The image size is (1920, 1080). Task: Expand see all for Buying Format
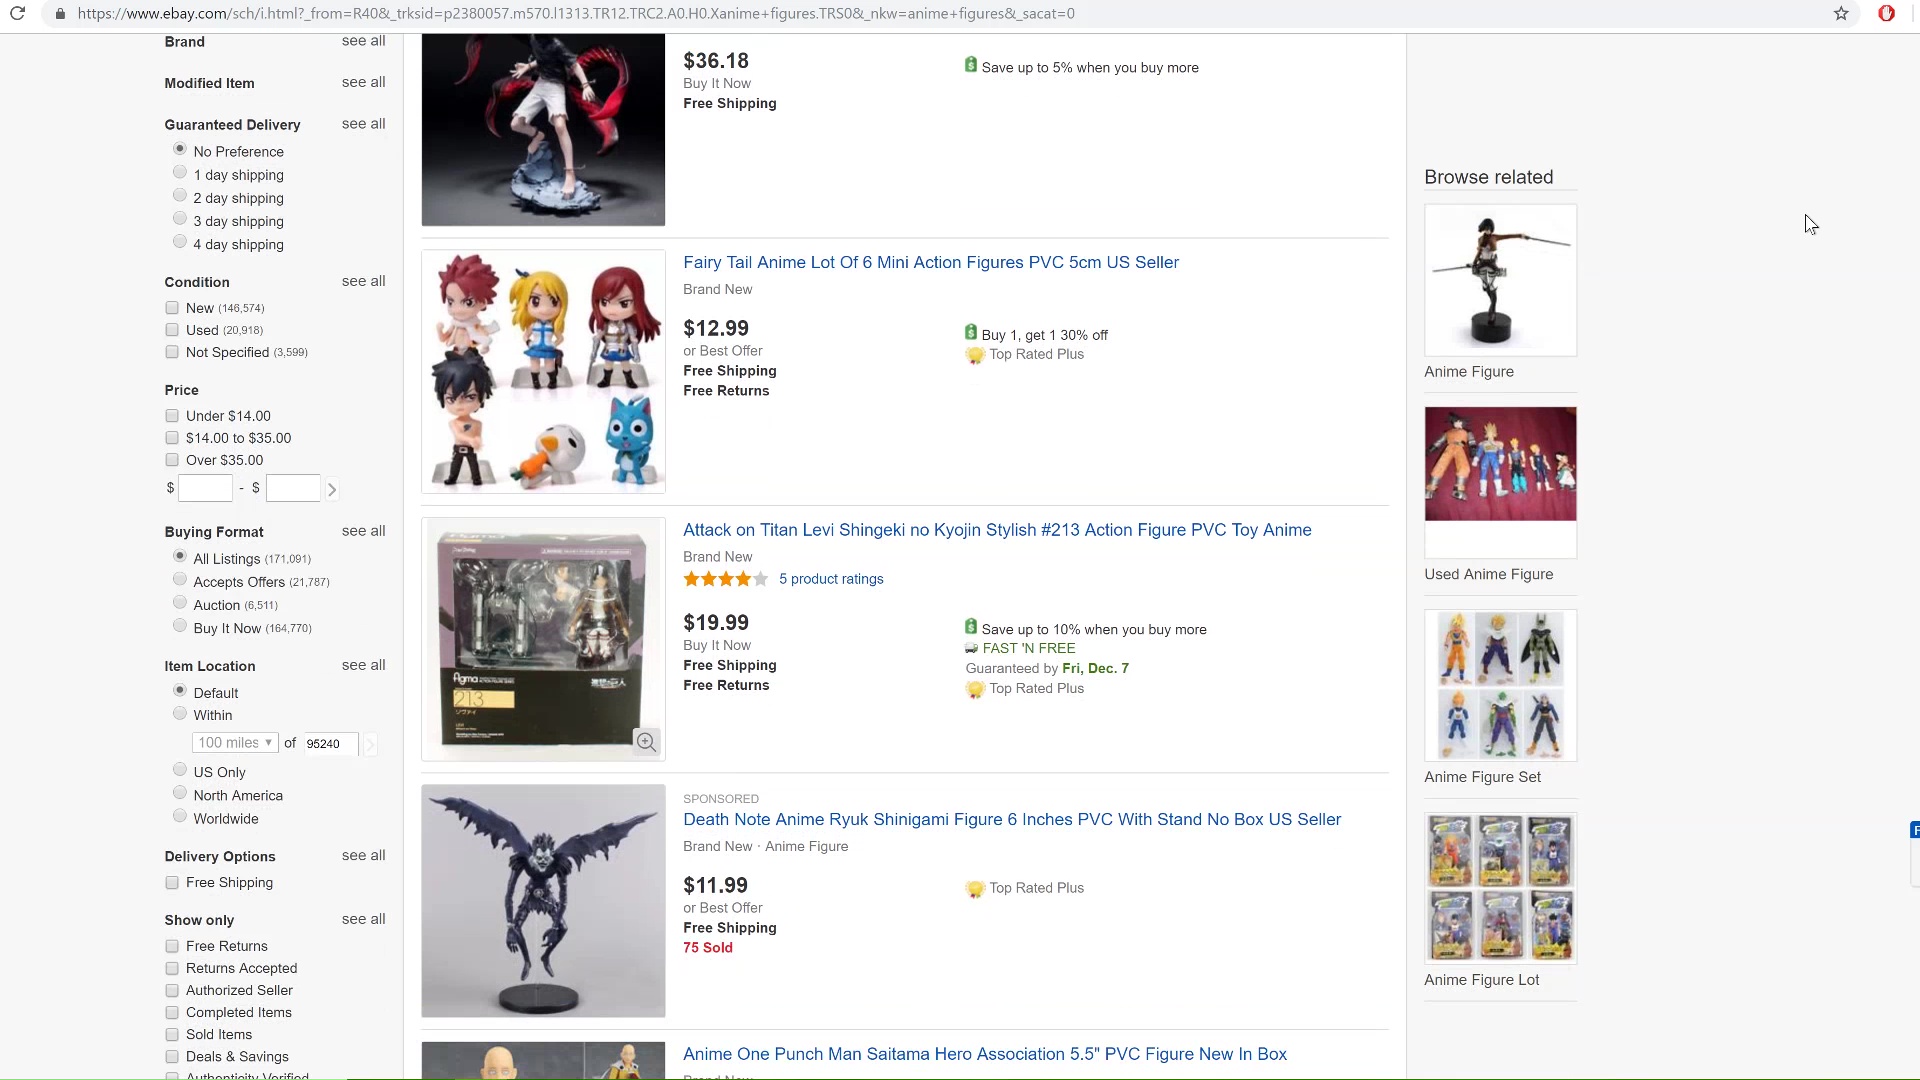363,531
